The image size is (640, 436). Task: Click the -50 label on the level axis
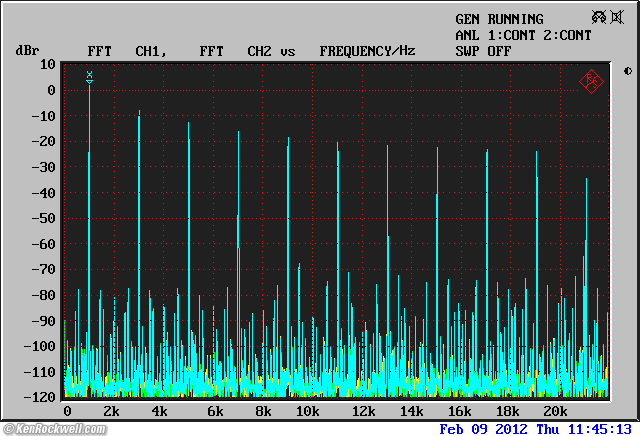point(42,218)
